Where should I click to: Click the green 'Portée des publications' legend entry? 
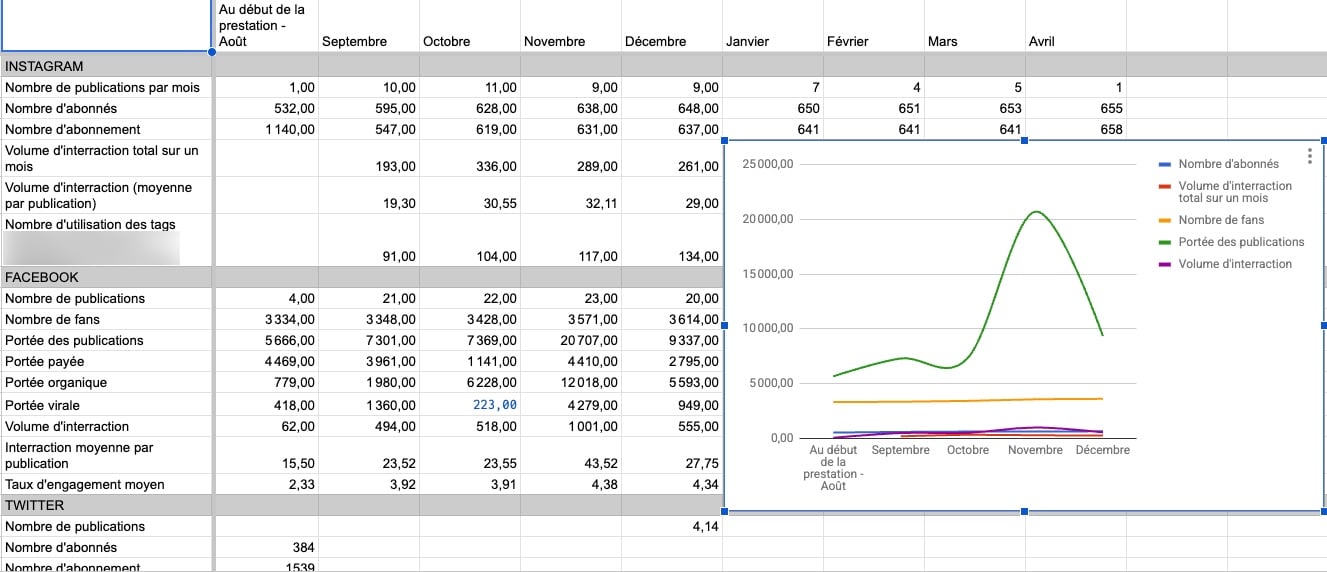(1231, 242)
